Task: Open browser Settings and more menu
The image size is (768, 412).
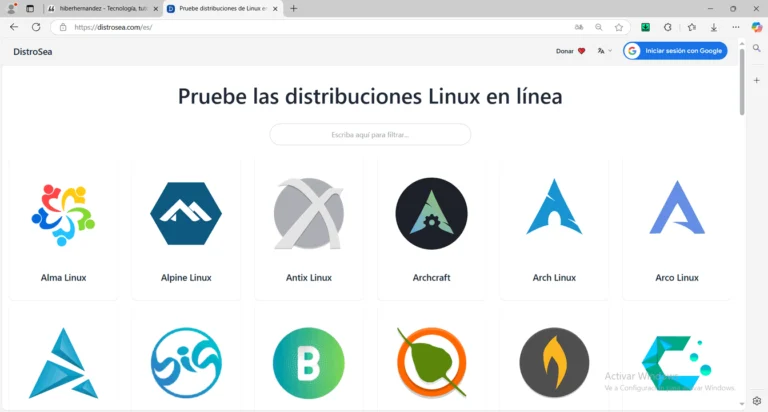Action: tap(736, 27)
